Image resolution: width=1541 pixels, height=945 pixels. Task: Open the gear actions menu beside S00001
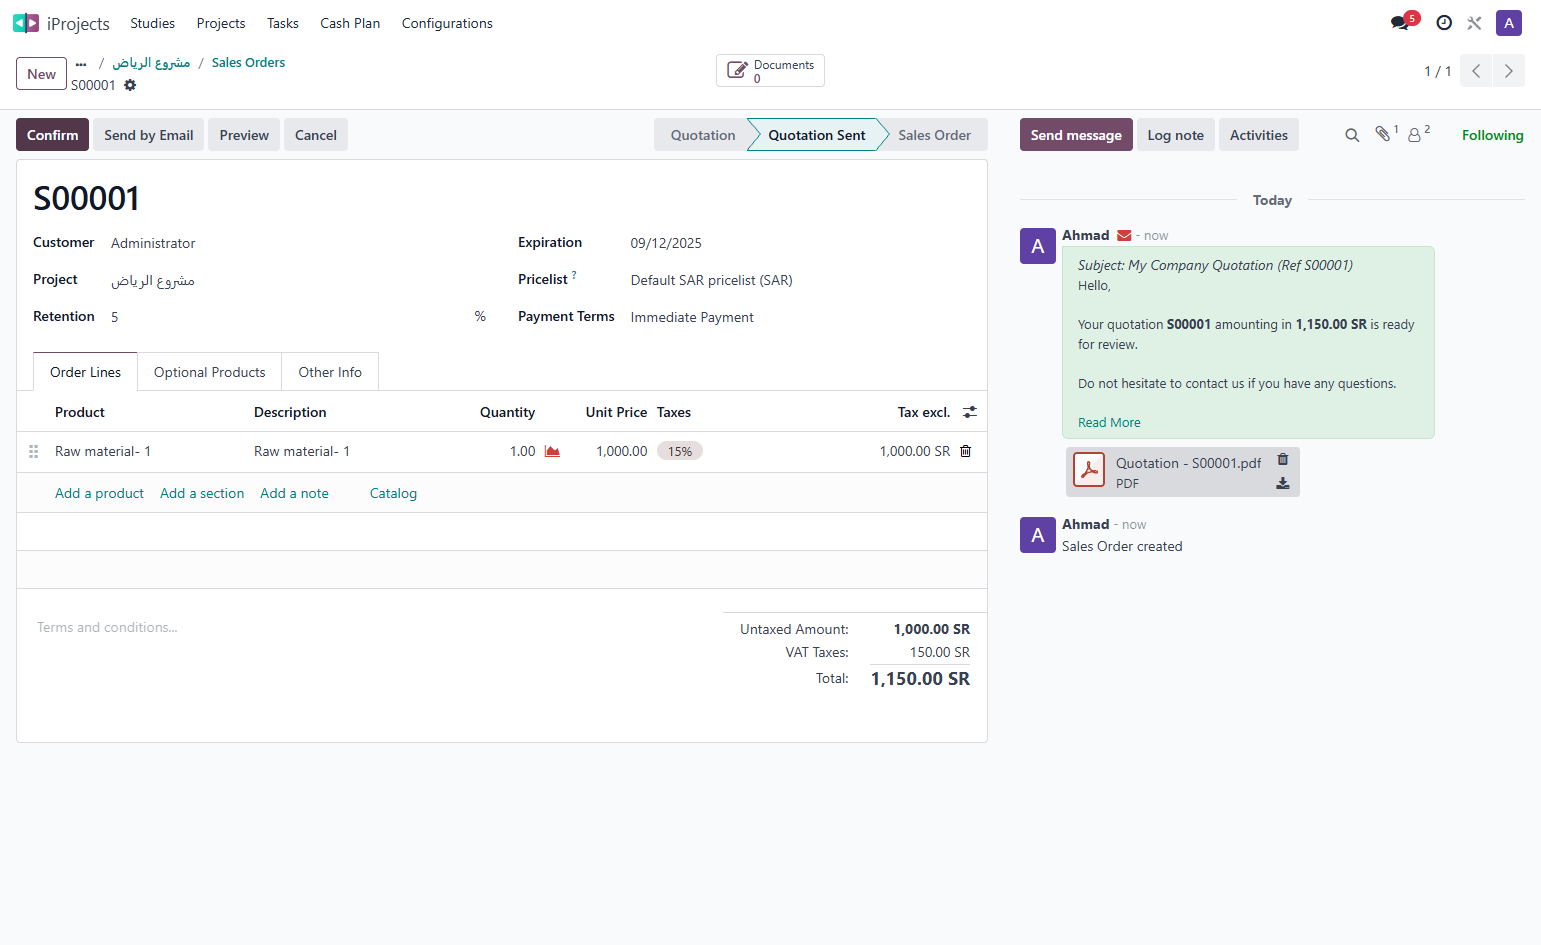[130, 85]
